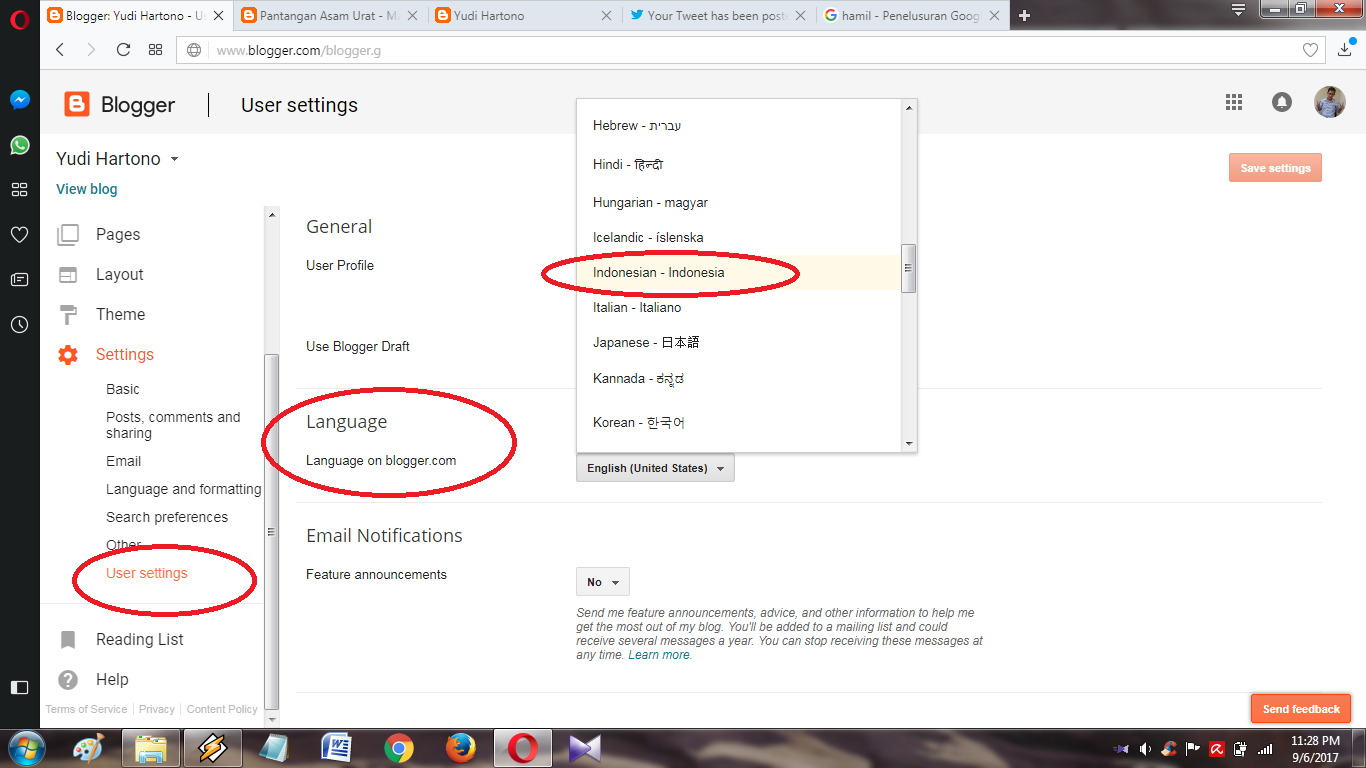Launch Firefox from the taskbar
Image resolution: width=1366 pixels, height=768 pixels.
[x=461, y=748]
